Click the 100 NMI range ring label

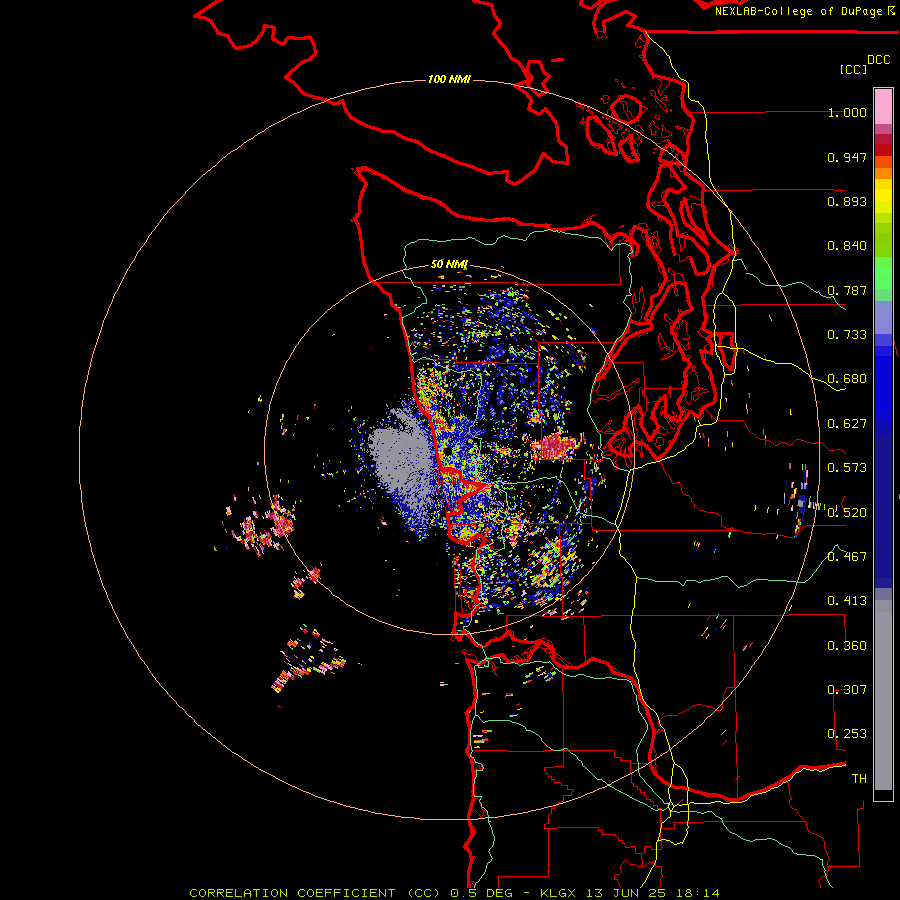[x=449, y=79]
